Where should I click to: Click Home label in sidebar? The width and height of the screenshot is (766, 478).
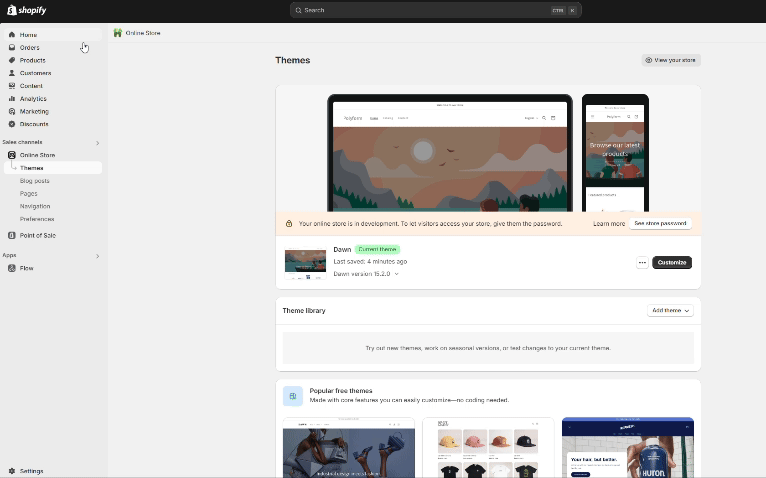tap(28, 35)
